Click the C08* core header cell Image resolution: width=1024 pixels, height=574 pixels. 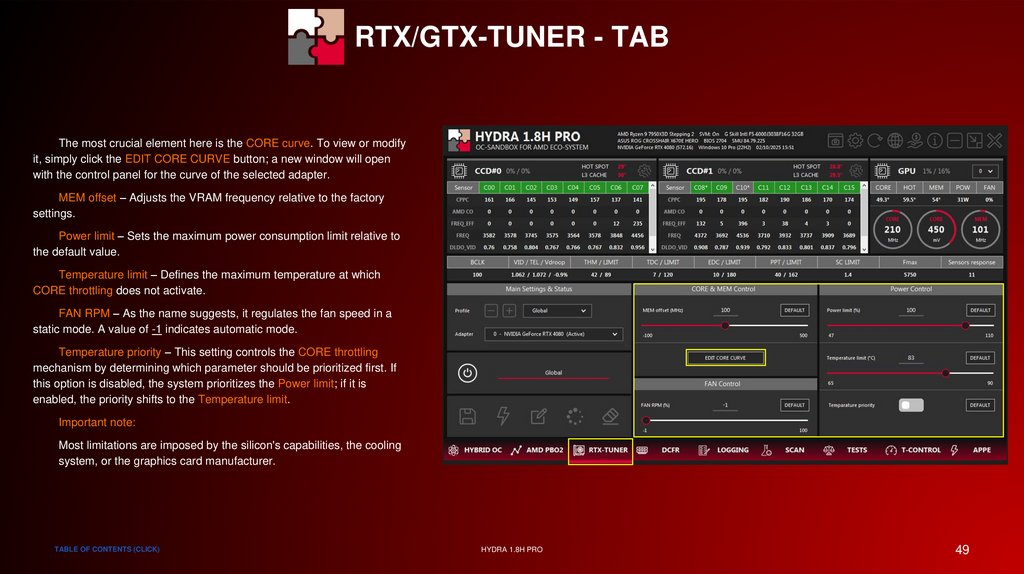701,187
